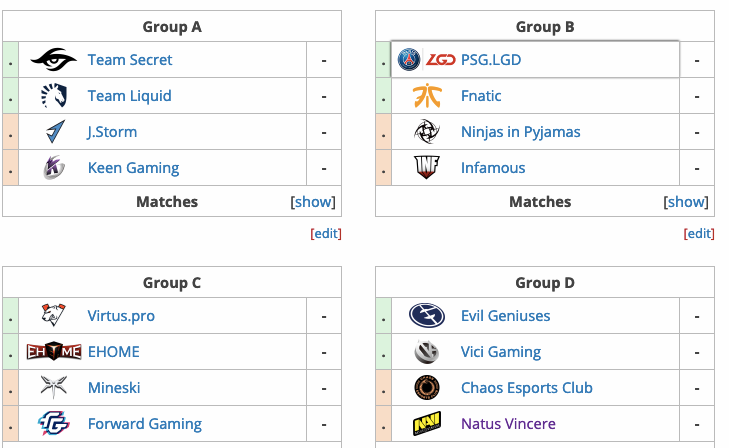
Task: Open the Infamous team page
Action: (493, 168)
